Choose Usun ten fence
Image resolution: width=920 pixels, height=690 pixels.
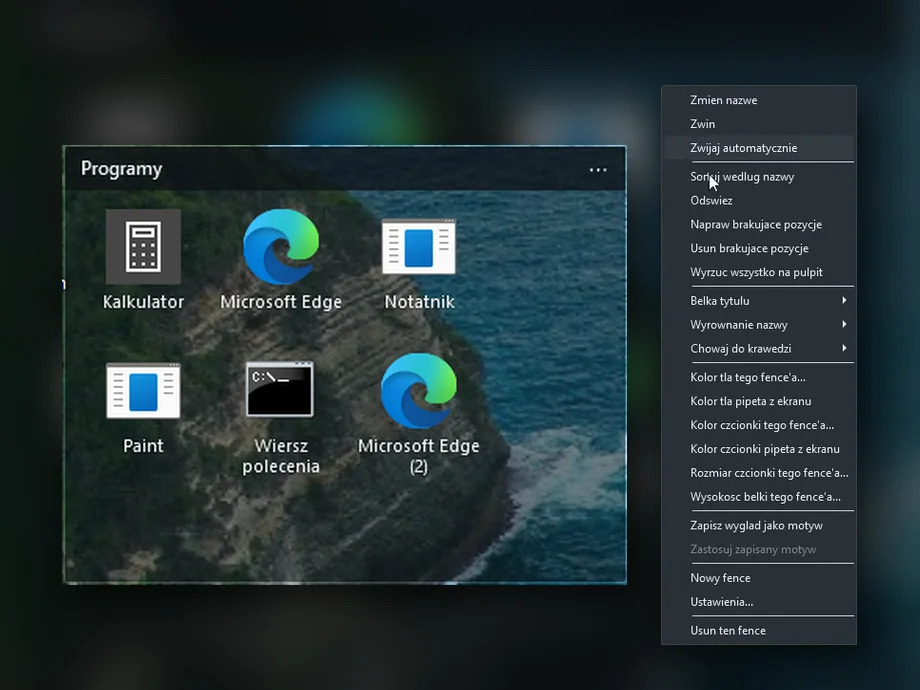[759, 631]
